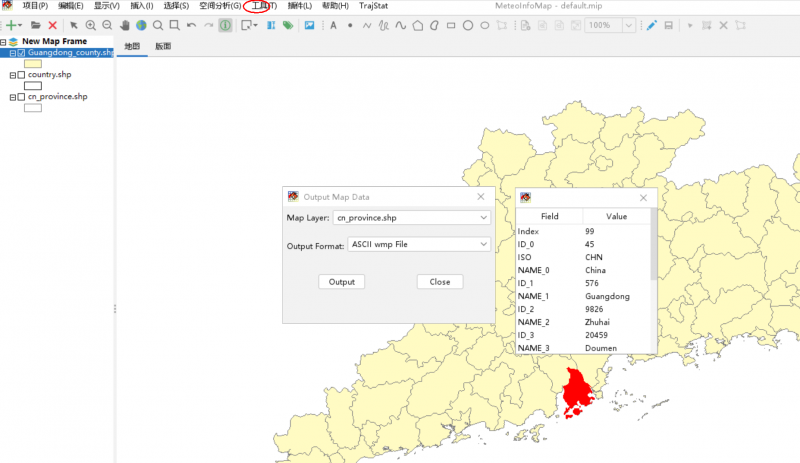
Task: Switch to the 版面 layout tab
Action: coord(163,47)
